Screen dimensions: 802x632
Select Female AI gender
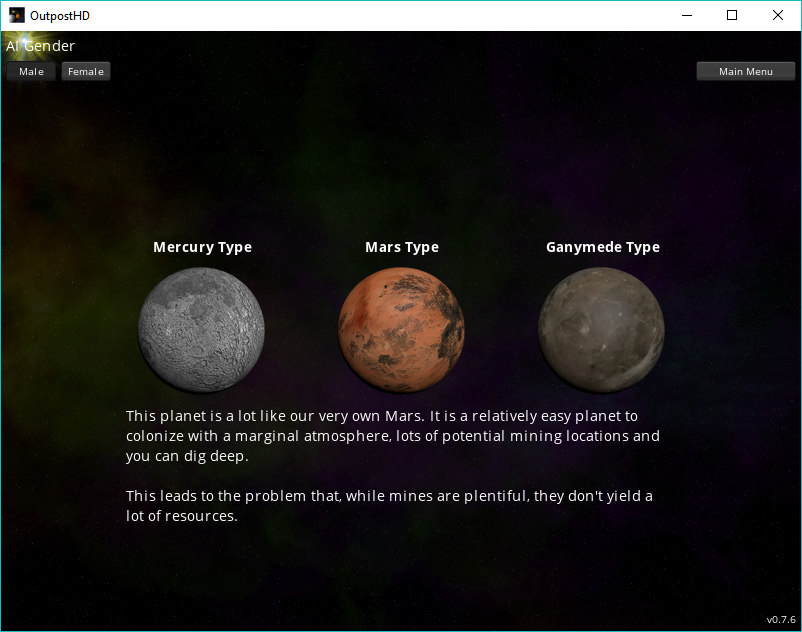click(x=86, y=72)
